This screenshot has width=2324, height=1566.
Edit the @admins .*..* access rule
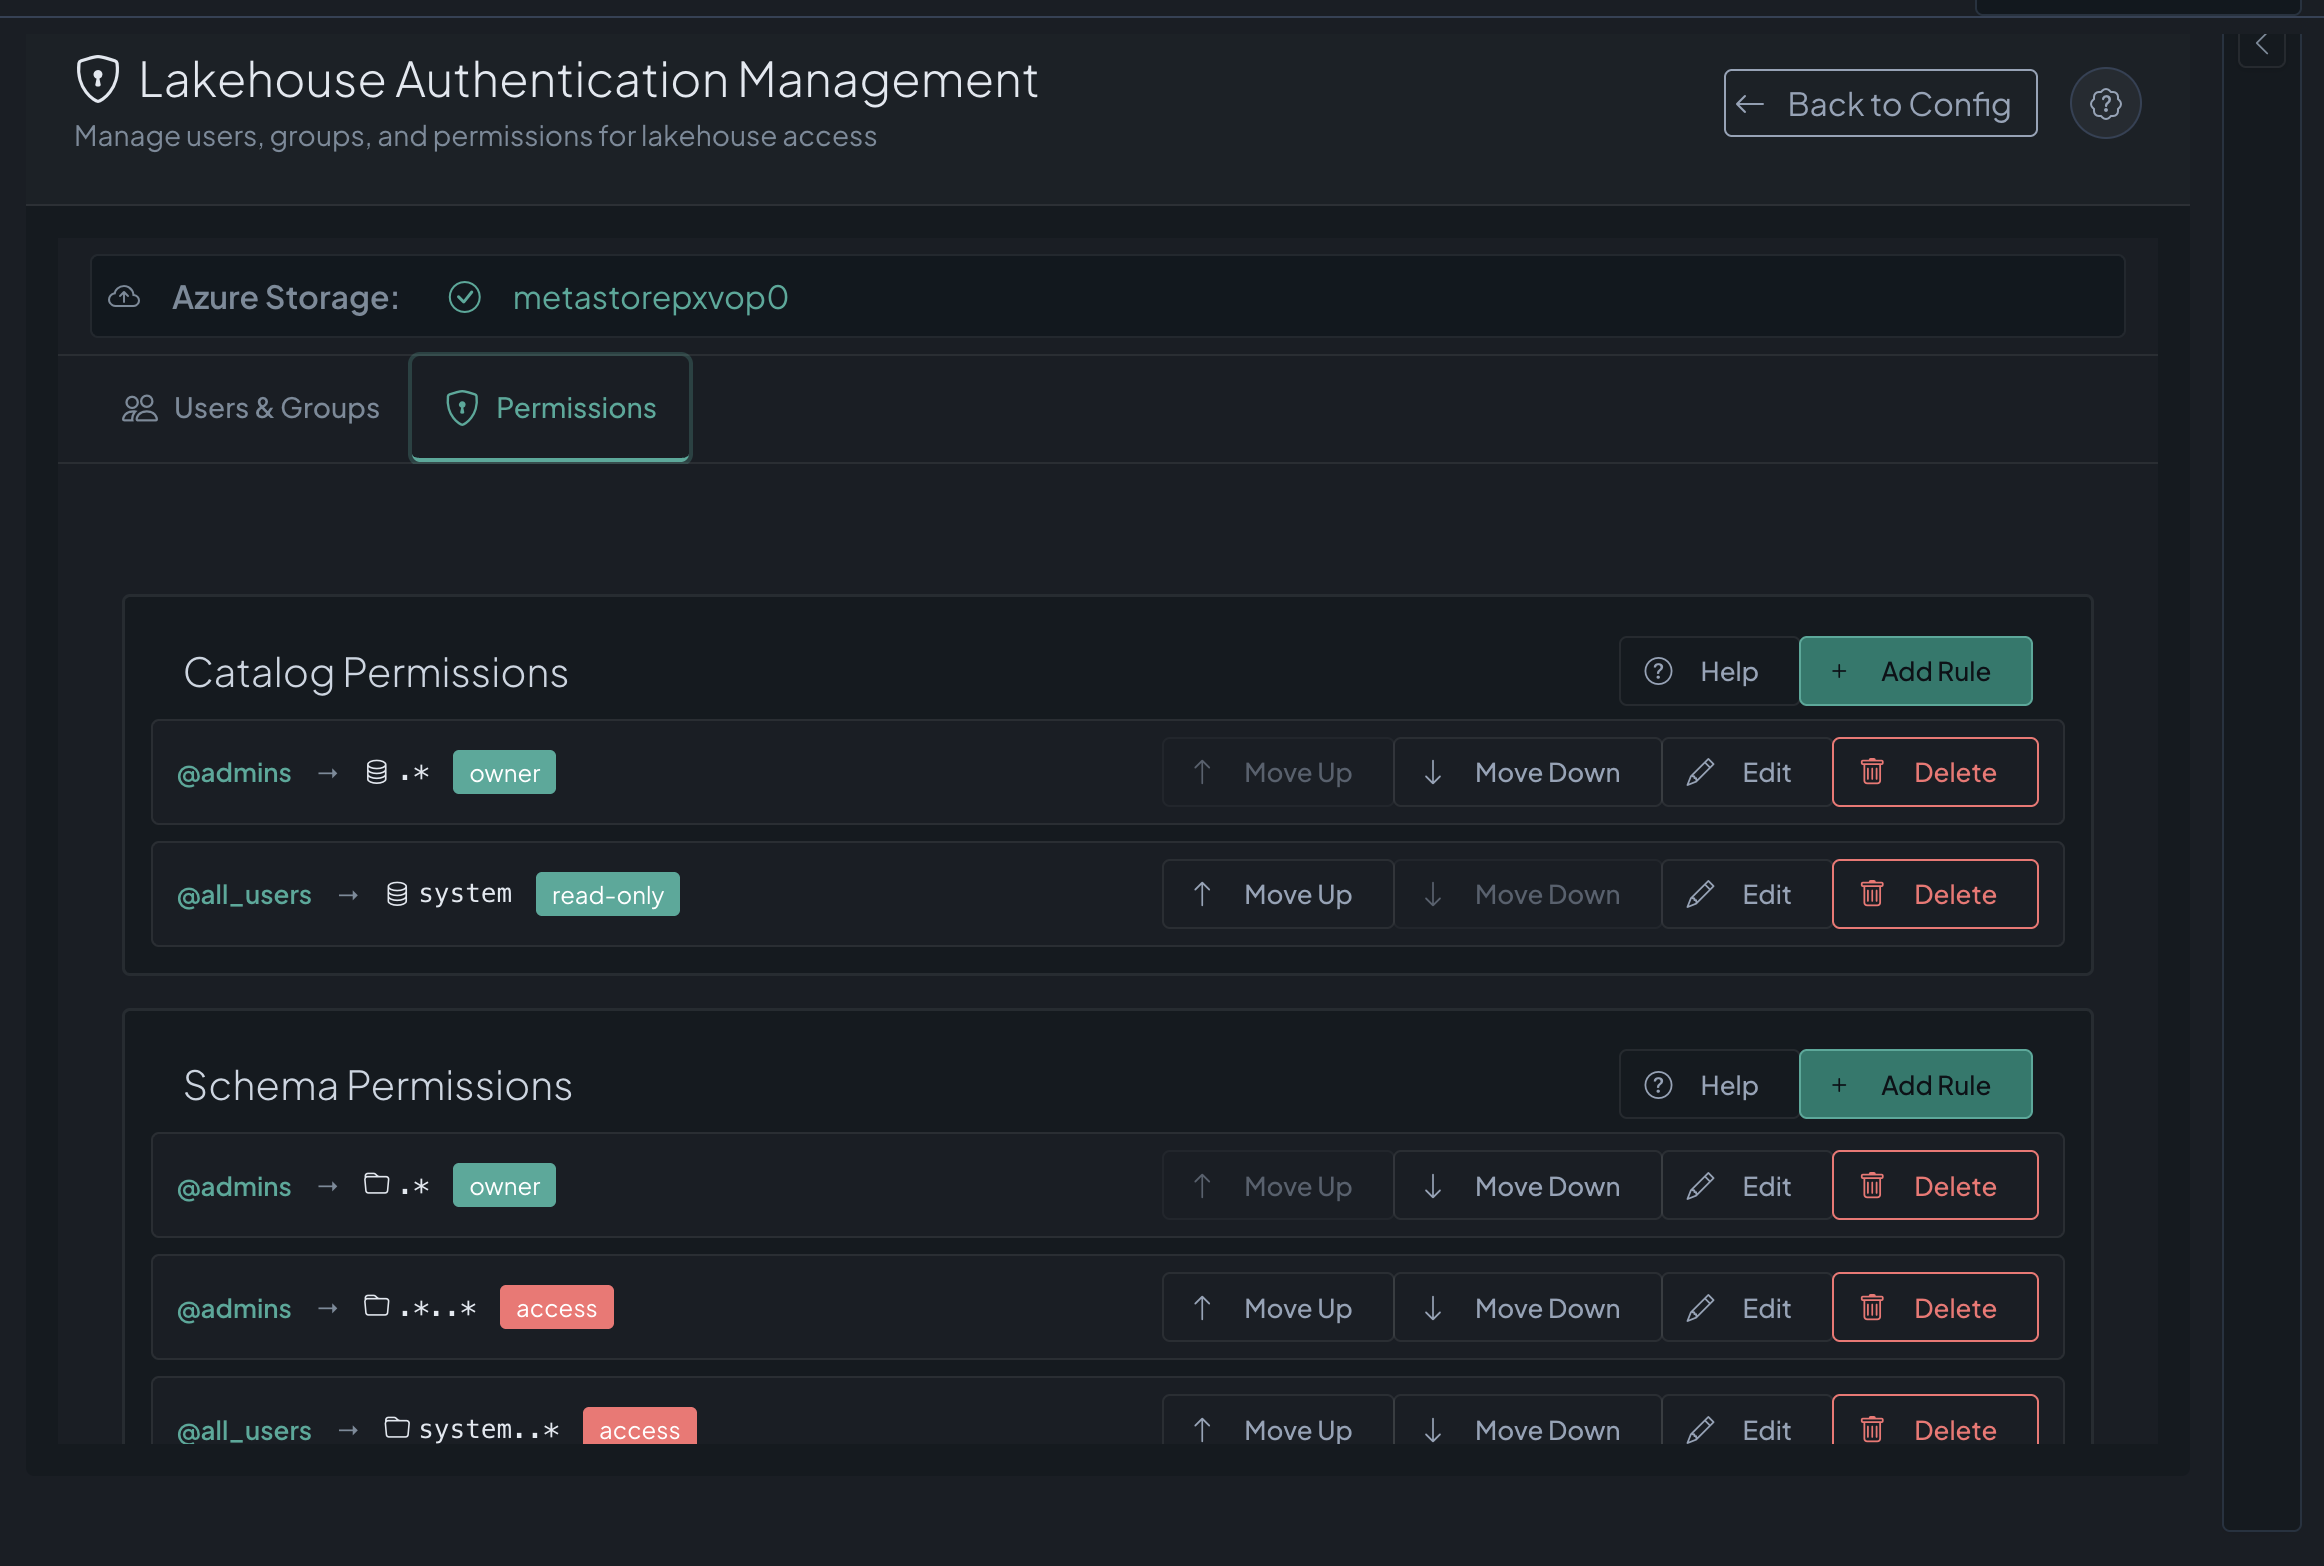(1746, 1308)
